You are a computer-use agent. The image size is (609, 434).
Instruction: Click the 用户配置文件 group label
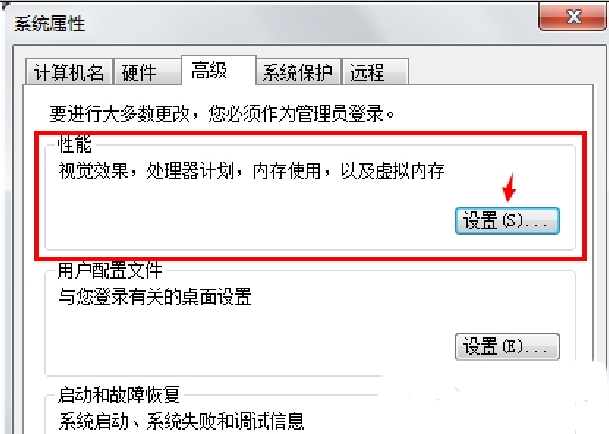pyautogui.click(x=110, y=270)
